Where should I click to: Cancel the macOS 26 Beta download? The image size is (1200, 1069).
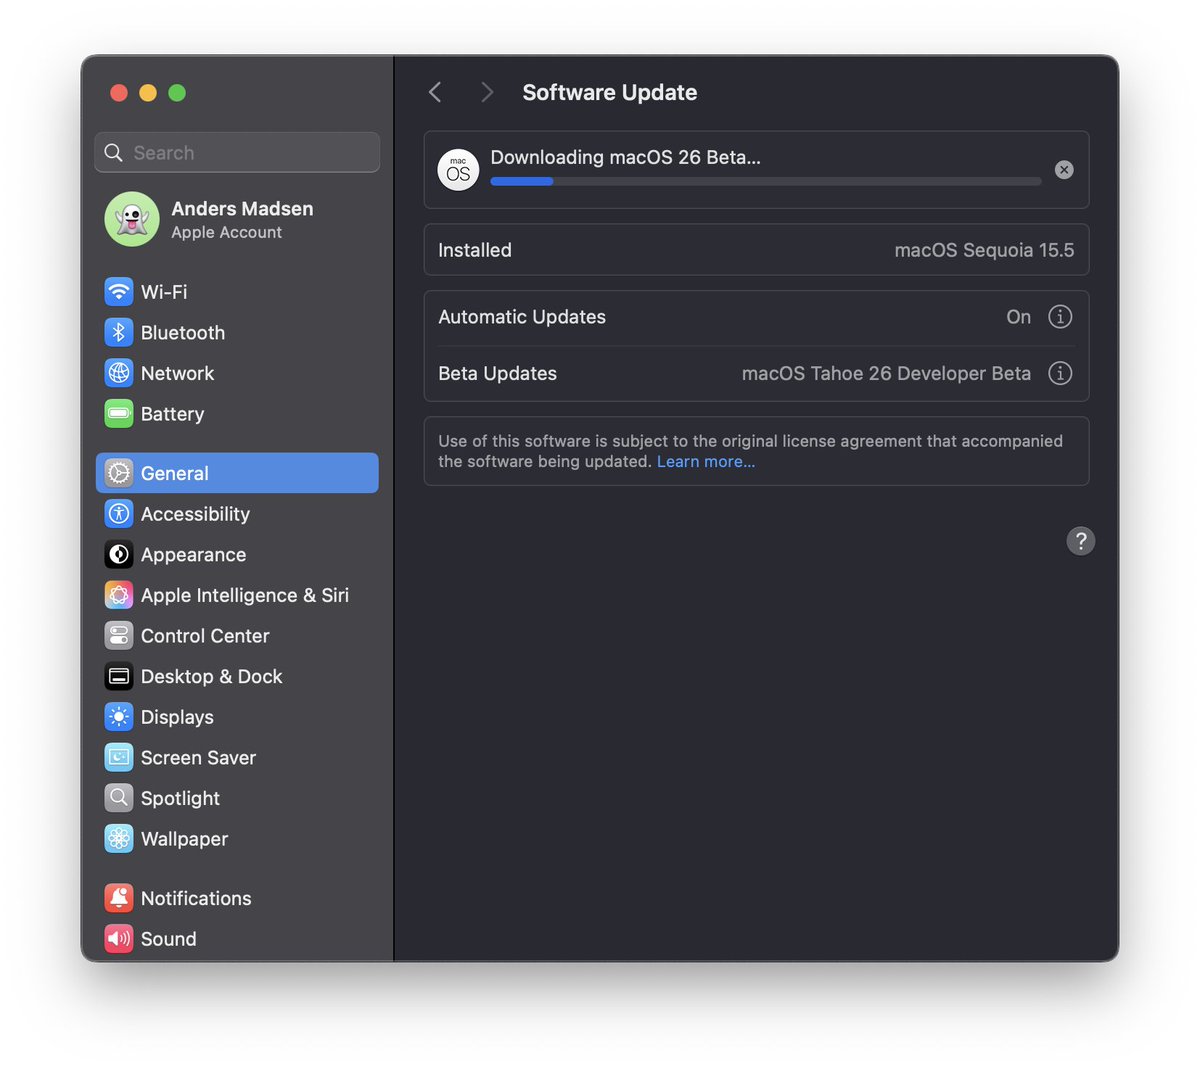point(1064,170)
